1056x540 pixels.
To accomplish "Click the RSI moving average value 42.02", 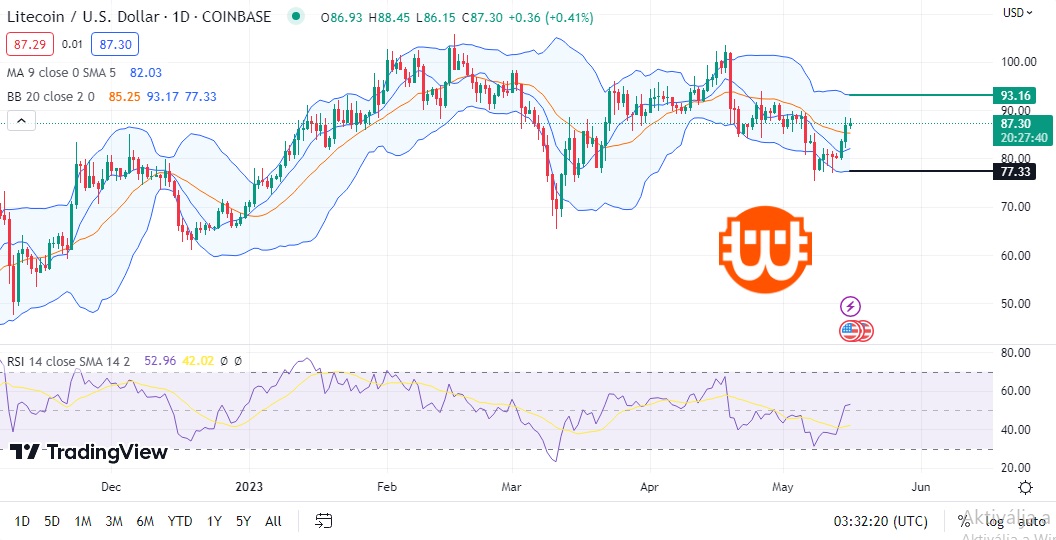I will click(198, 361).
